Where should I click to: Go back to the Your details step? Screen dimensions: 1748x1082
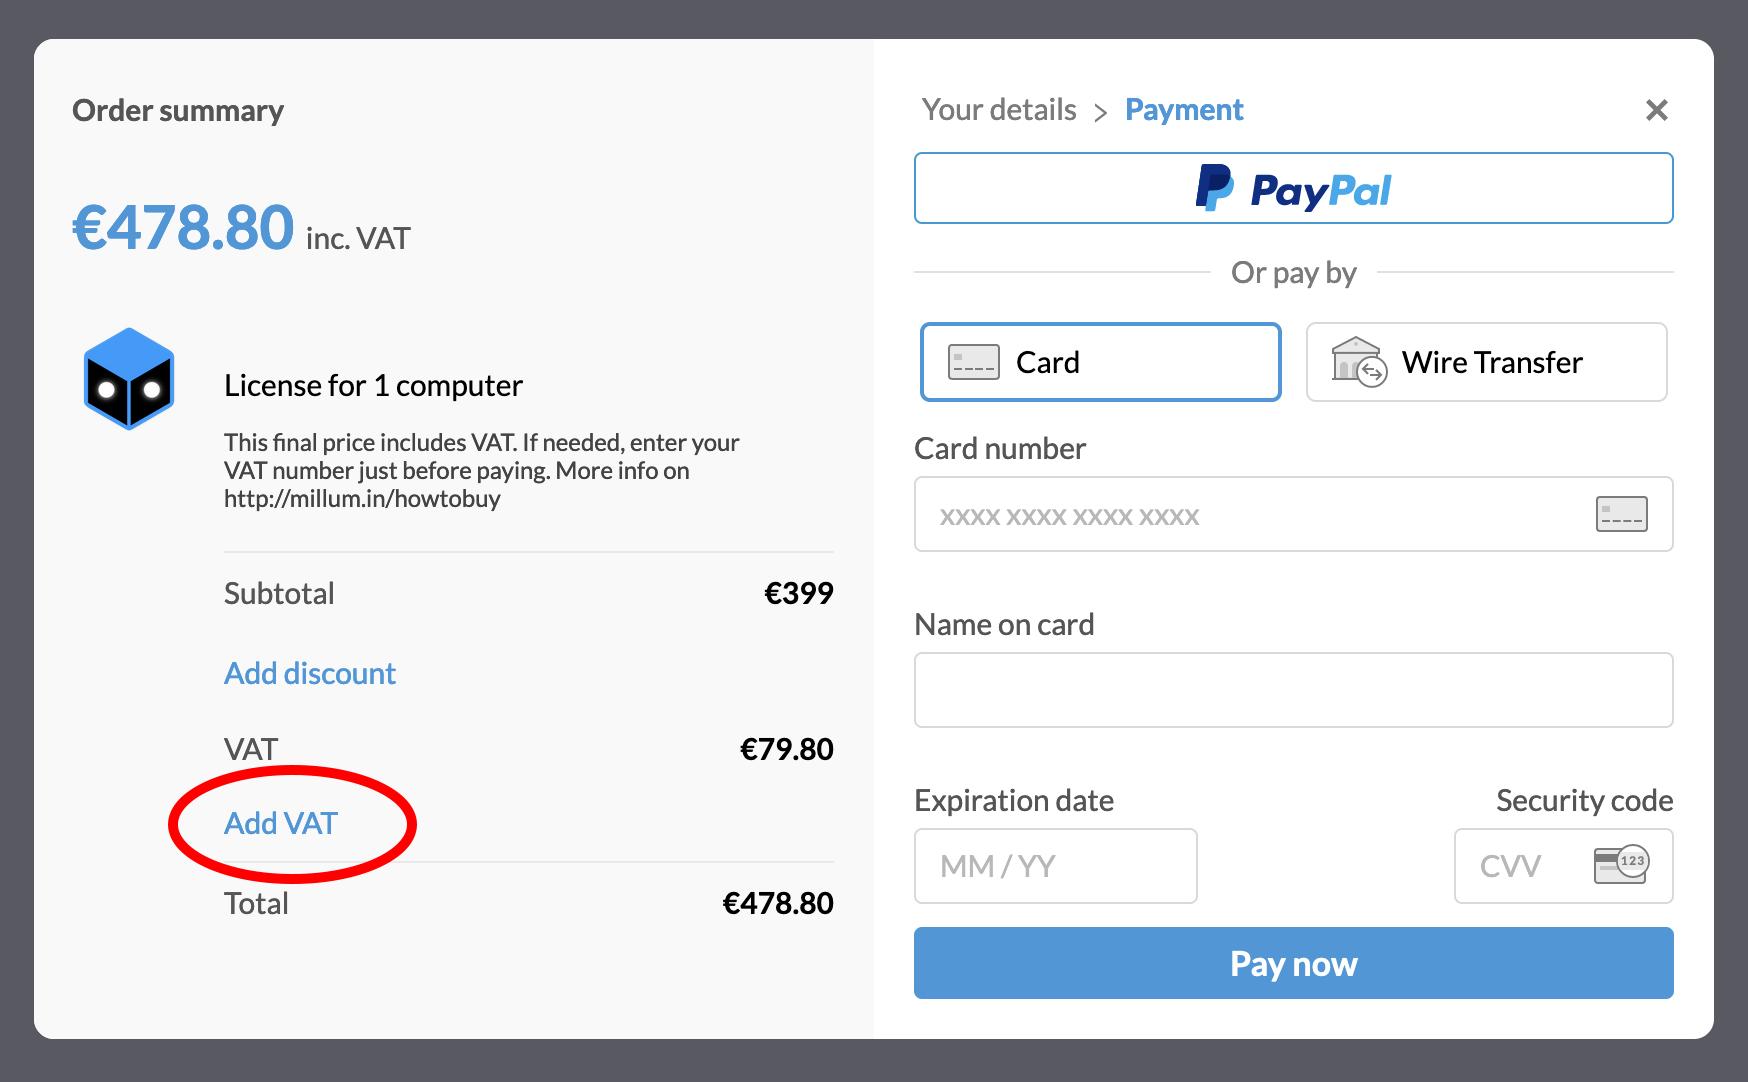coord(998,110)
